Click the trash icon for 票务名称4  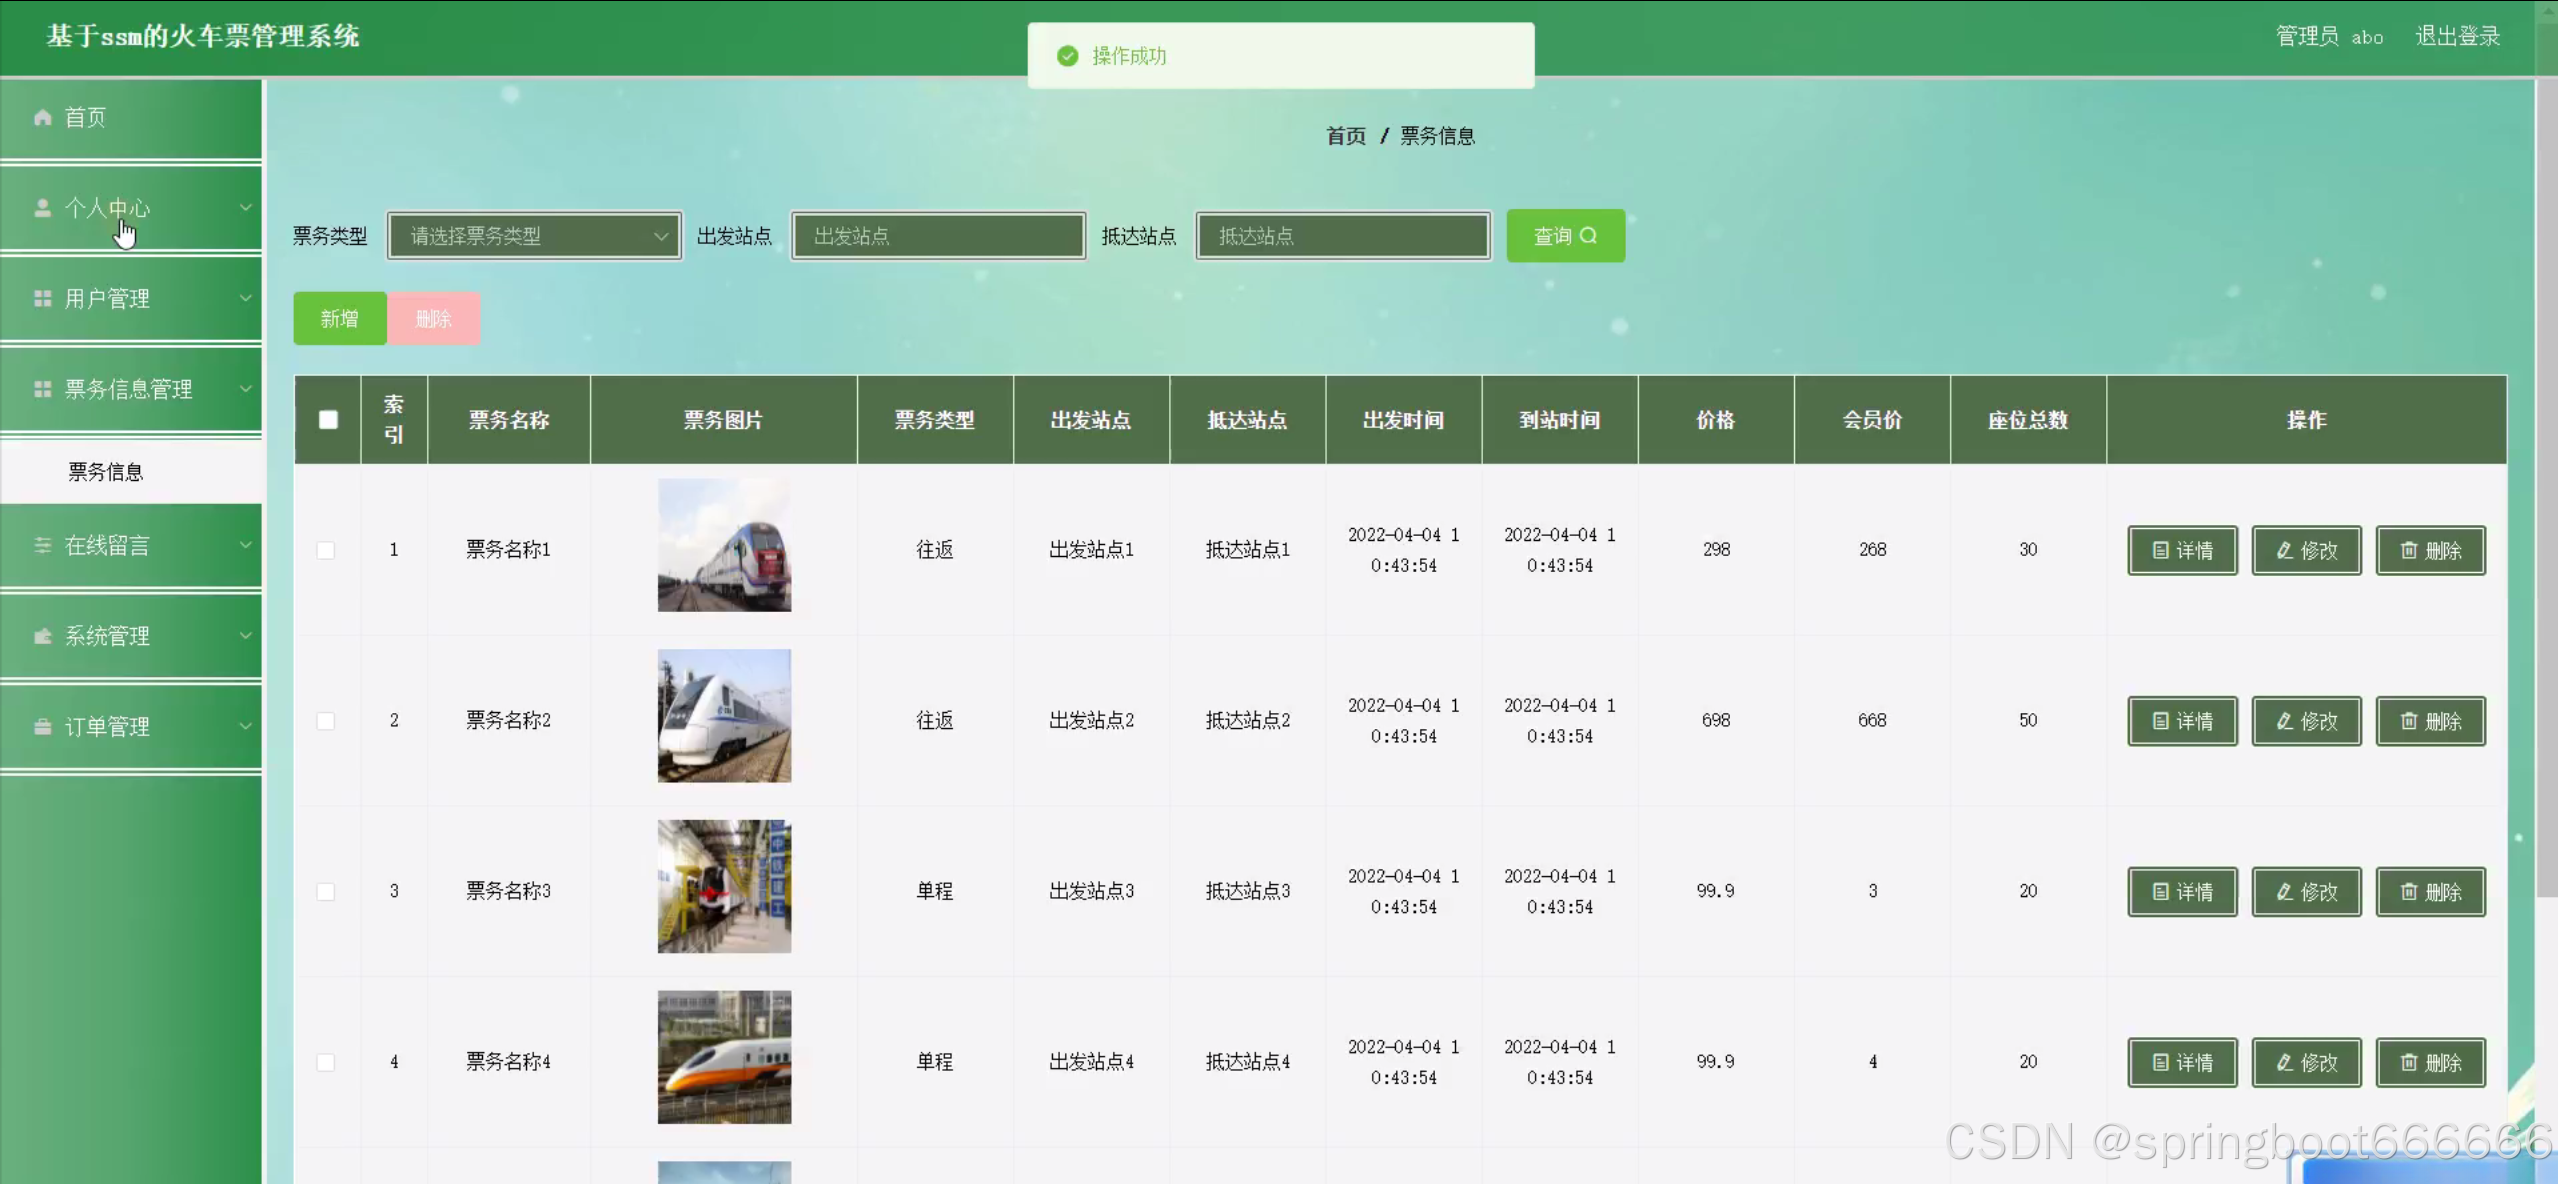point(2409,1062)
